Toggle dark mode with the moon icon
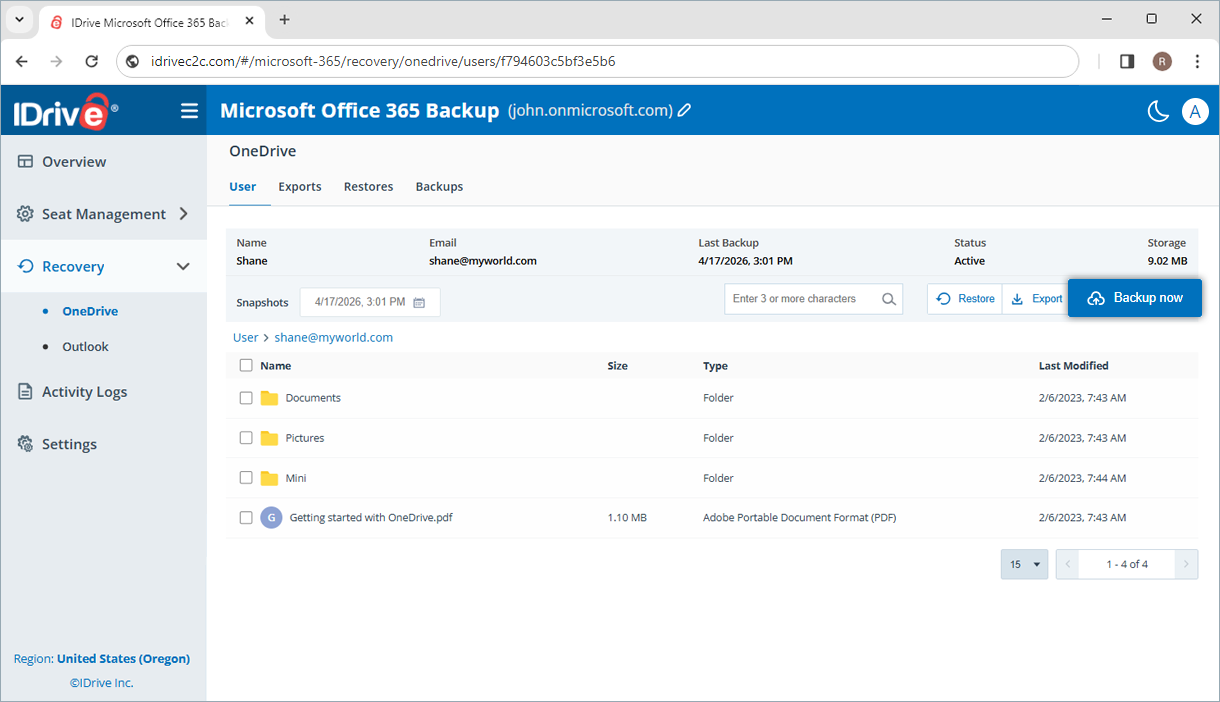The width and height of the screenshot is (1220, 702). (x=1158, y=111)
